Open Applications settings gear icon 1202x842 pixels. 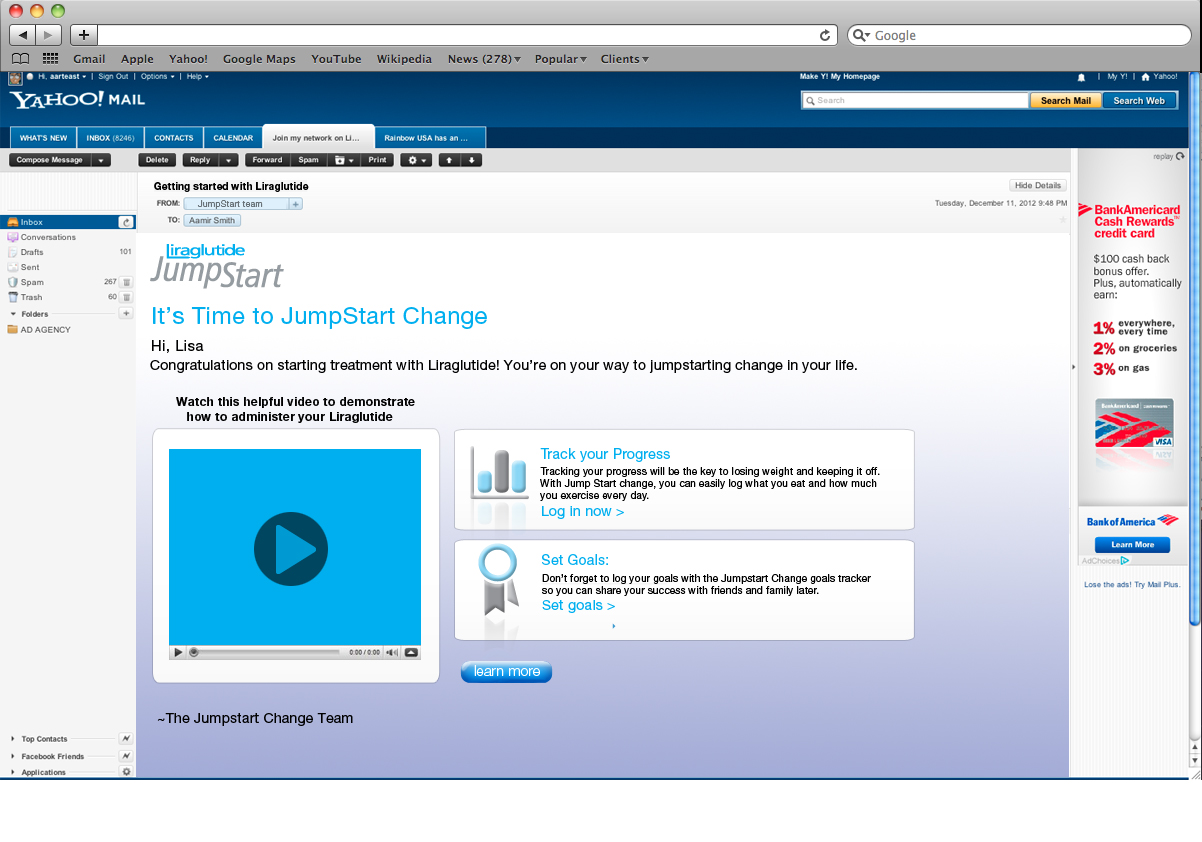pyautogui.click(x=126, y=772)
